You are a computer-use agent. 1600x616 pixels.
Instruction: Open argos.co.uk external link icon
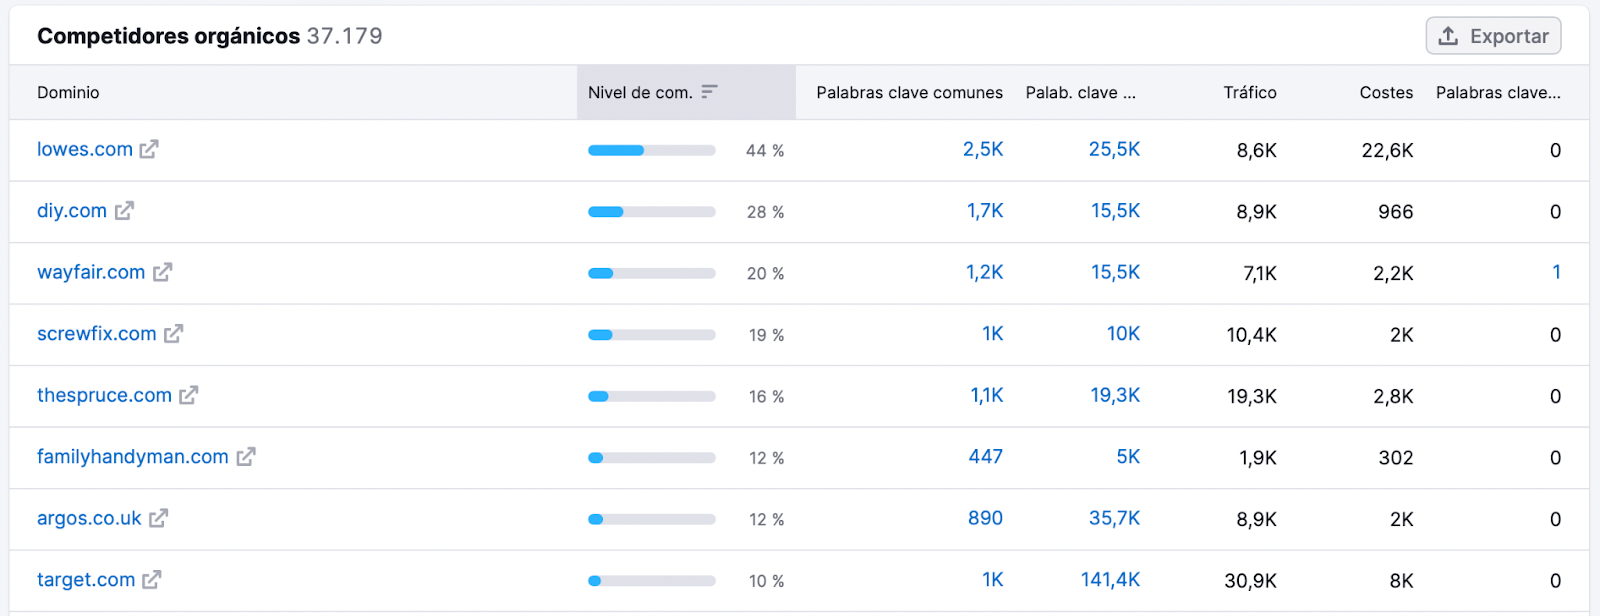[x=159, y=518]
